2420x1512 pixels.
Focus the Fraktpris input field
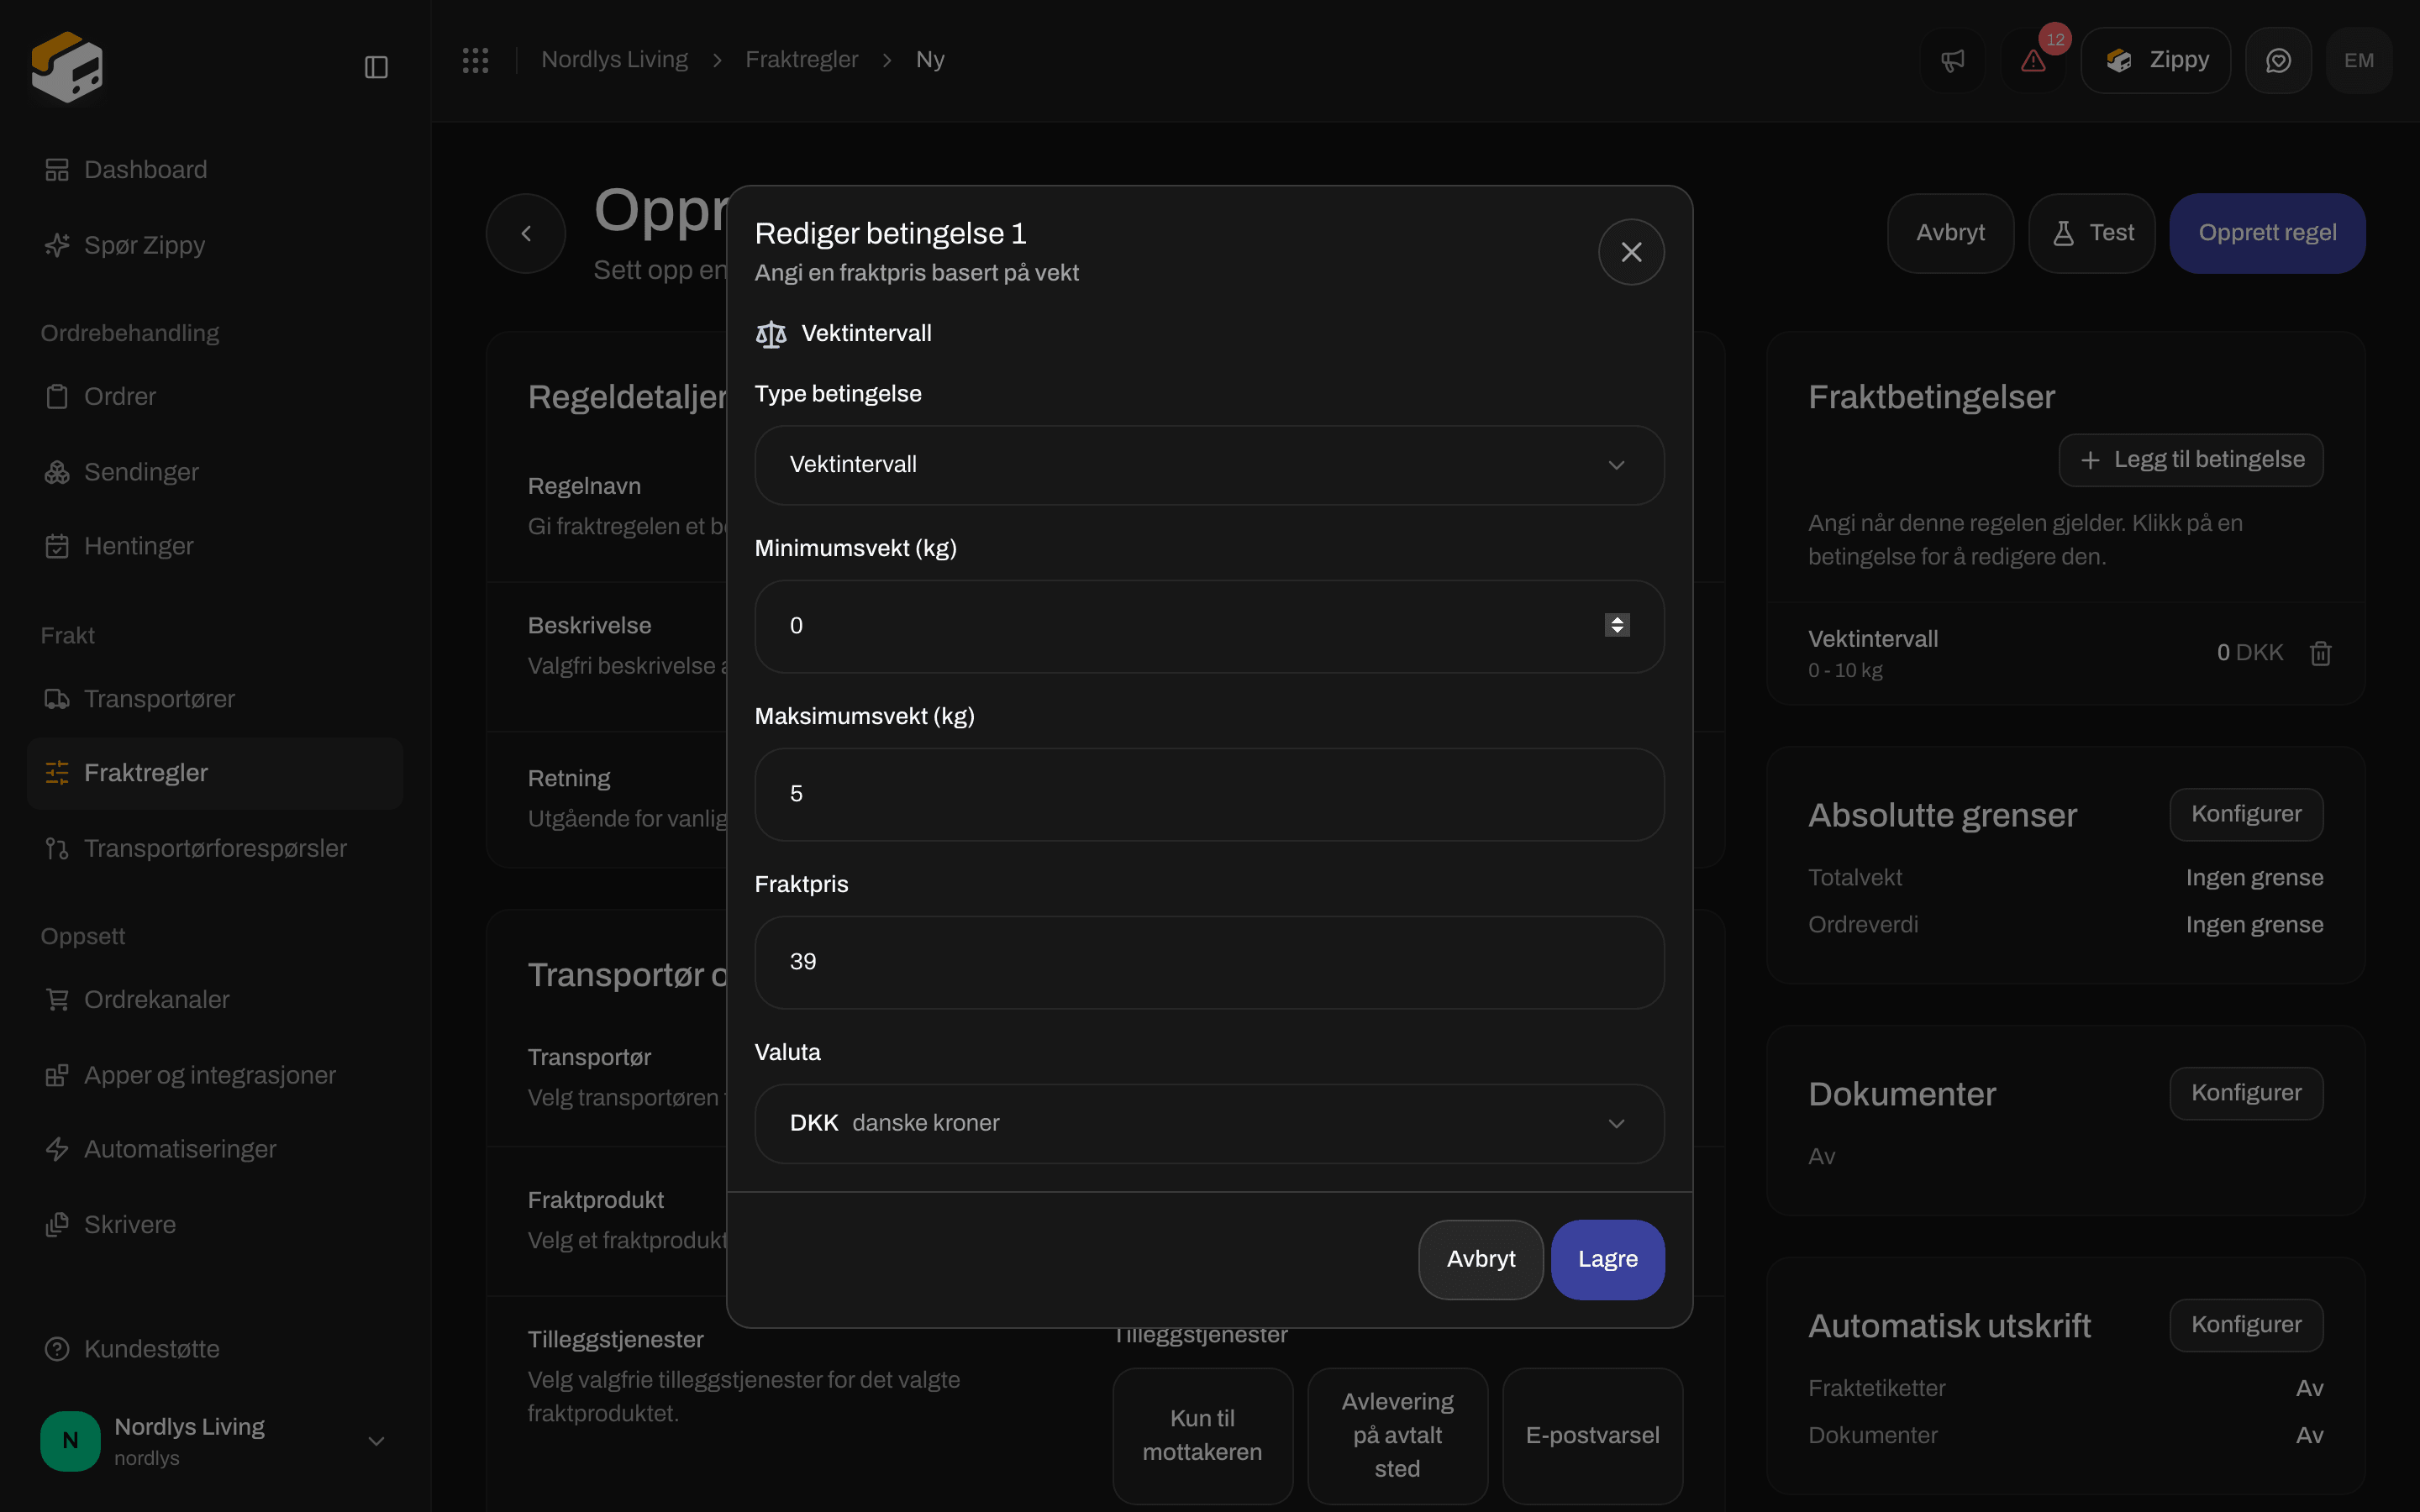pyautogui.click(x=1209, y=962)
